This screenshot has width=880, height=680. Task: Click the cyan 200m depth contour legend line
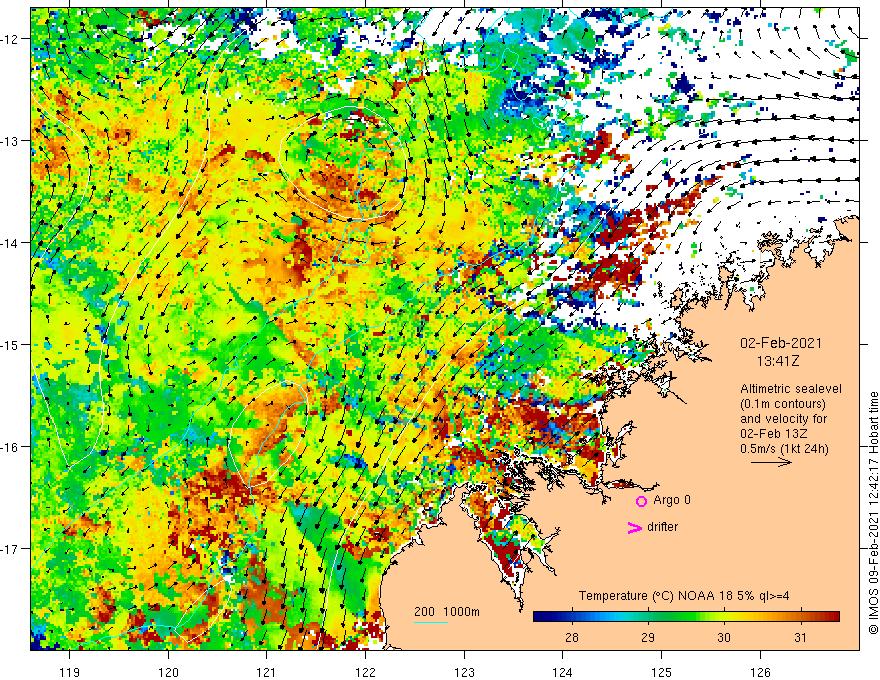click(x=431, y=622)
